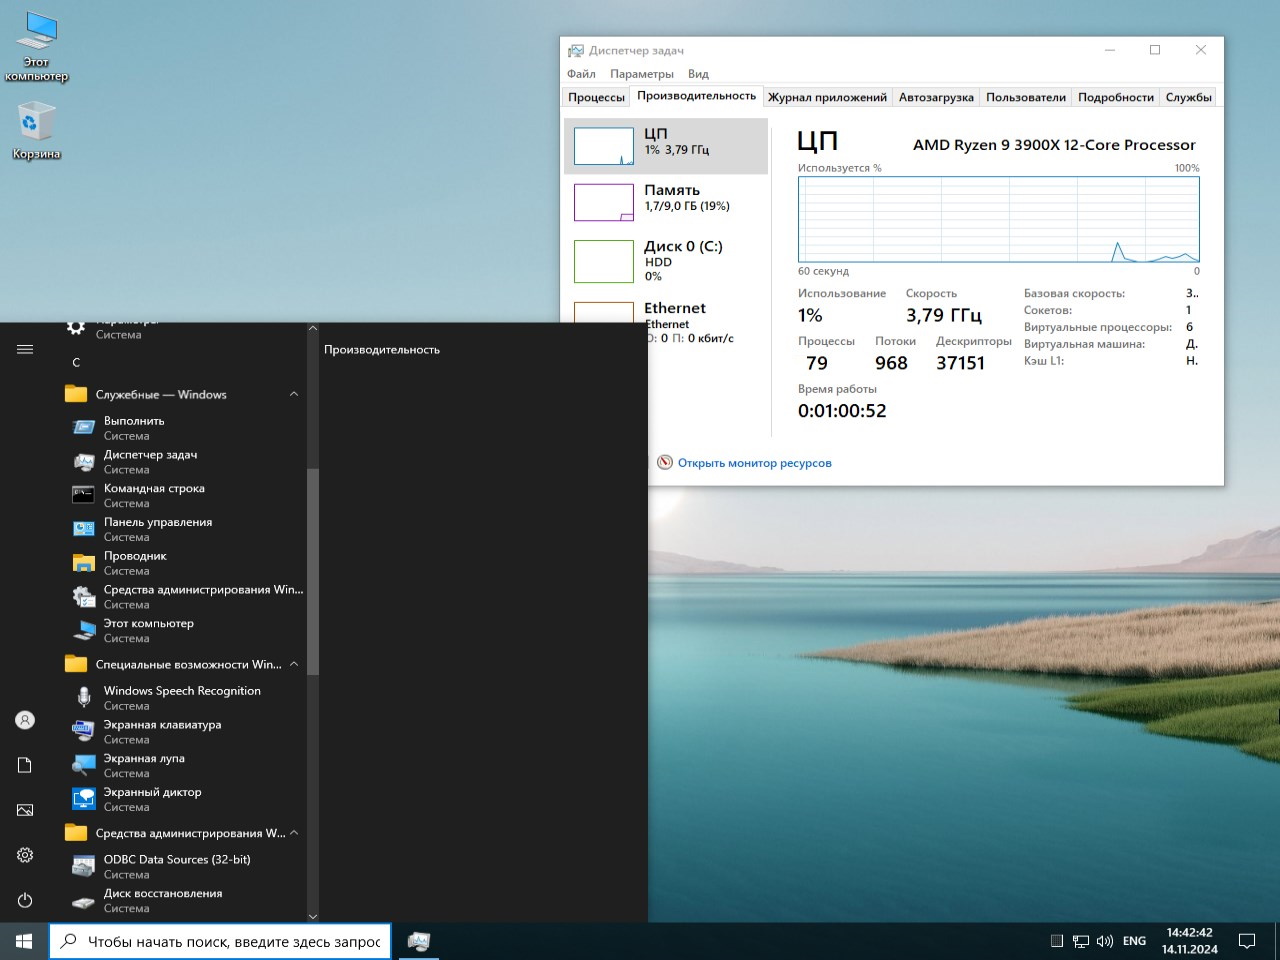Switch to the Процессы tab
1280x960 pixels.
pos(596,97)
